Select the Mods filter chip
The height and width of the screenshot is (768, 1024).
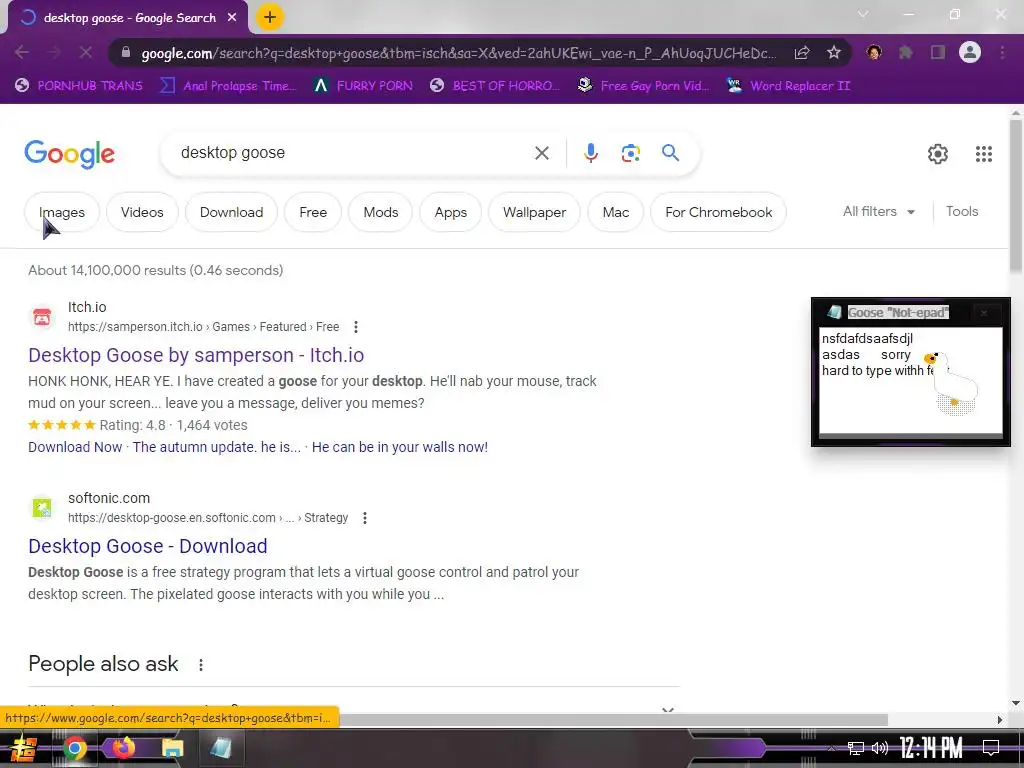(381, 212)
